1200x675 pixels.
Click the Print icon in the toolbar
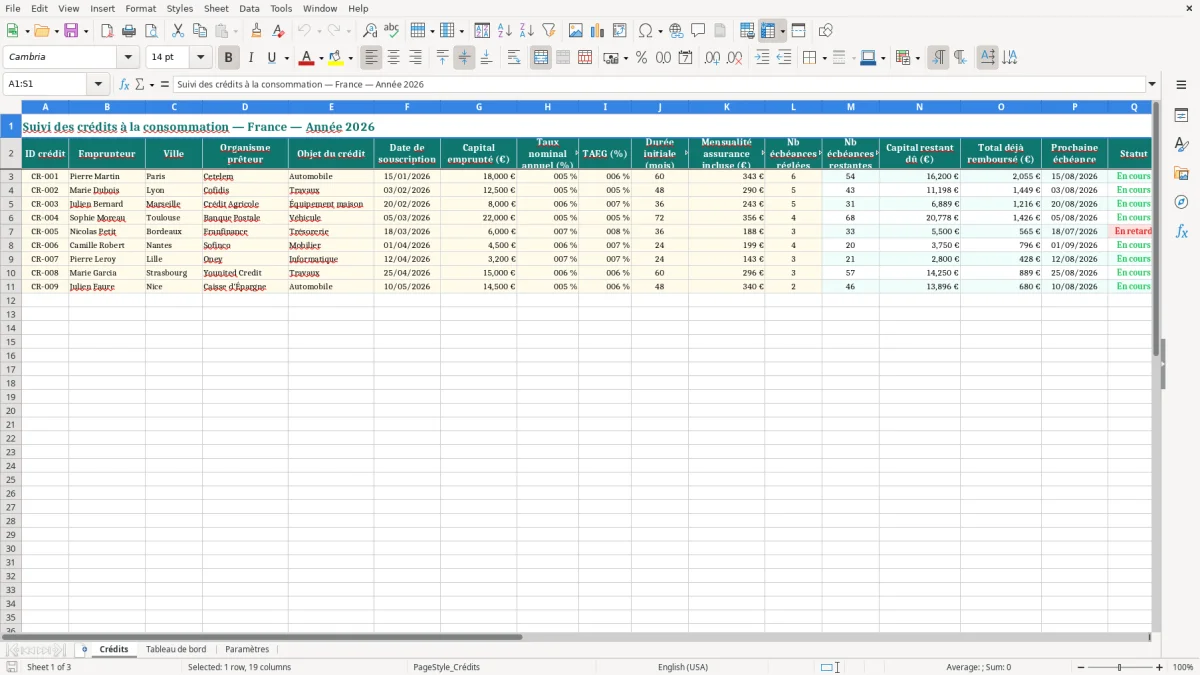(129, 31)
